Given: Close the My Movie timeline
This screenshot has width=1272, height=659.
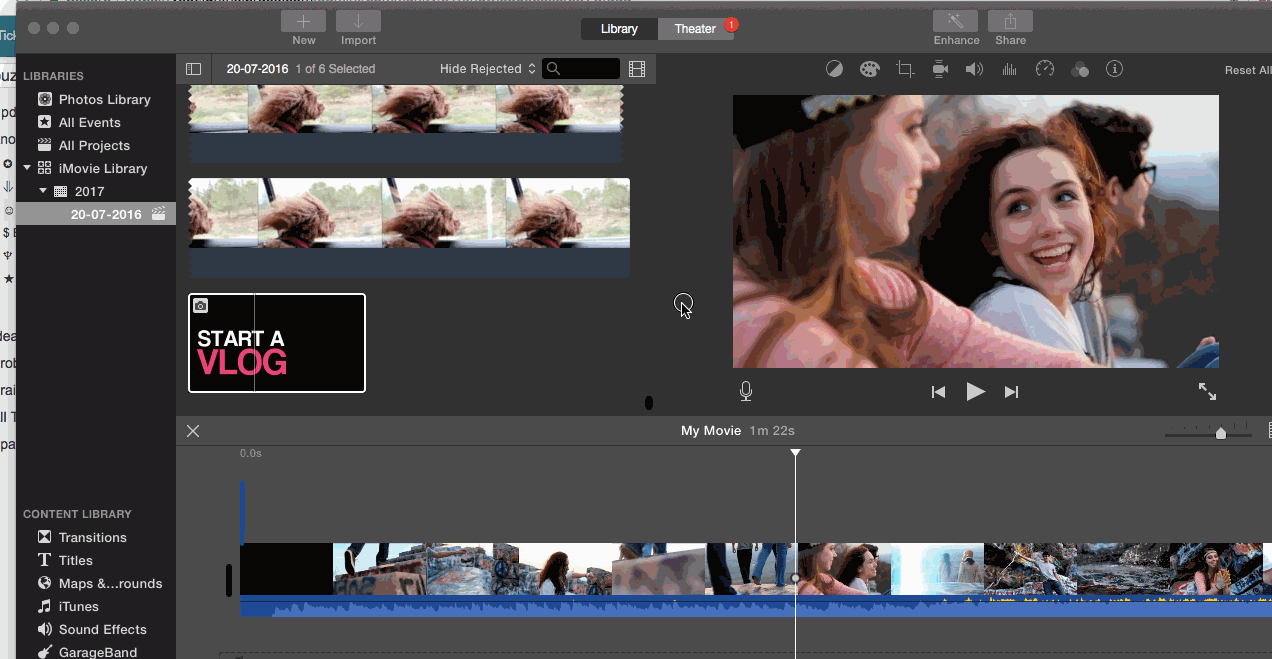Looking at the screenshot, I should point(193,431).
